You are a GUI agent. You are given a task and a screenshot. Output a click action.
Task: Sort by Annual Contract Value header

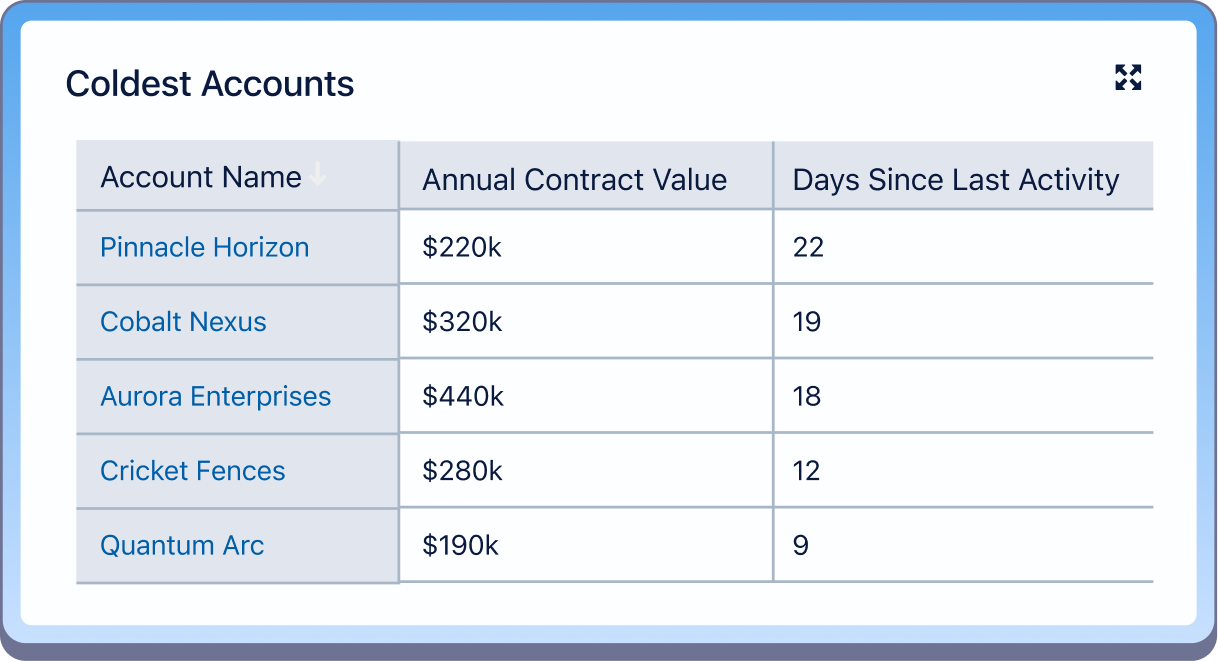pos(574,180)
